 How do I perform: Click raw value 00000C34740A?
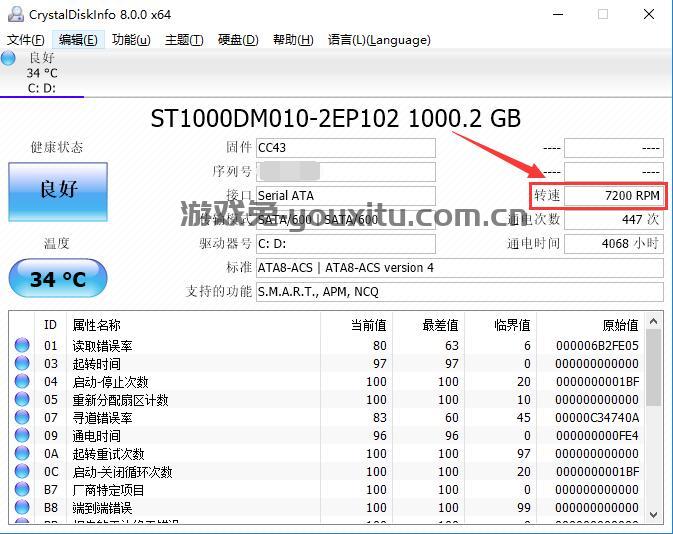click(x=597, y=418)
